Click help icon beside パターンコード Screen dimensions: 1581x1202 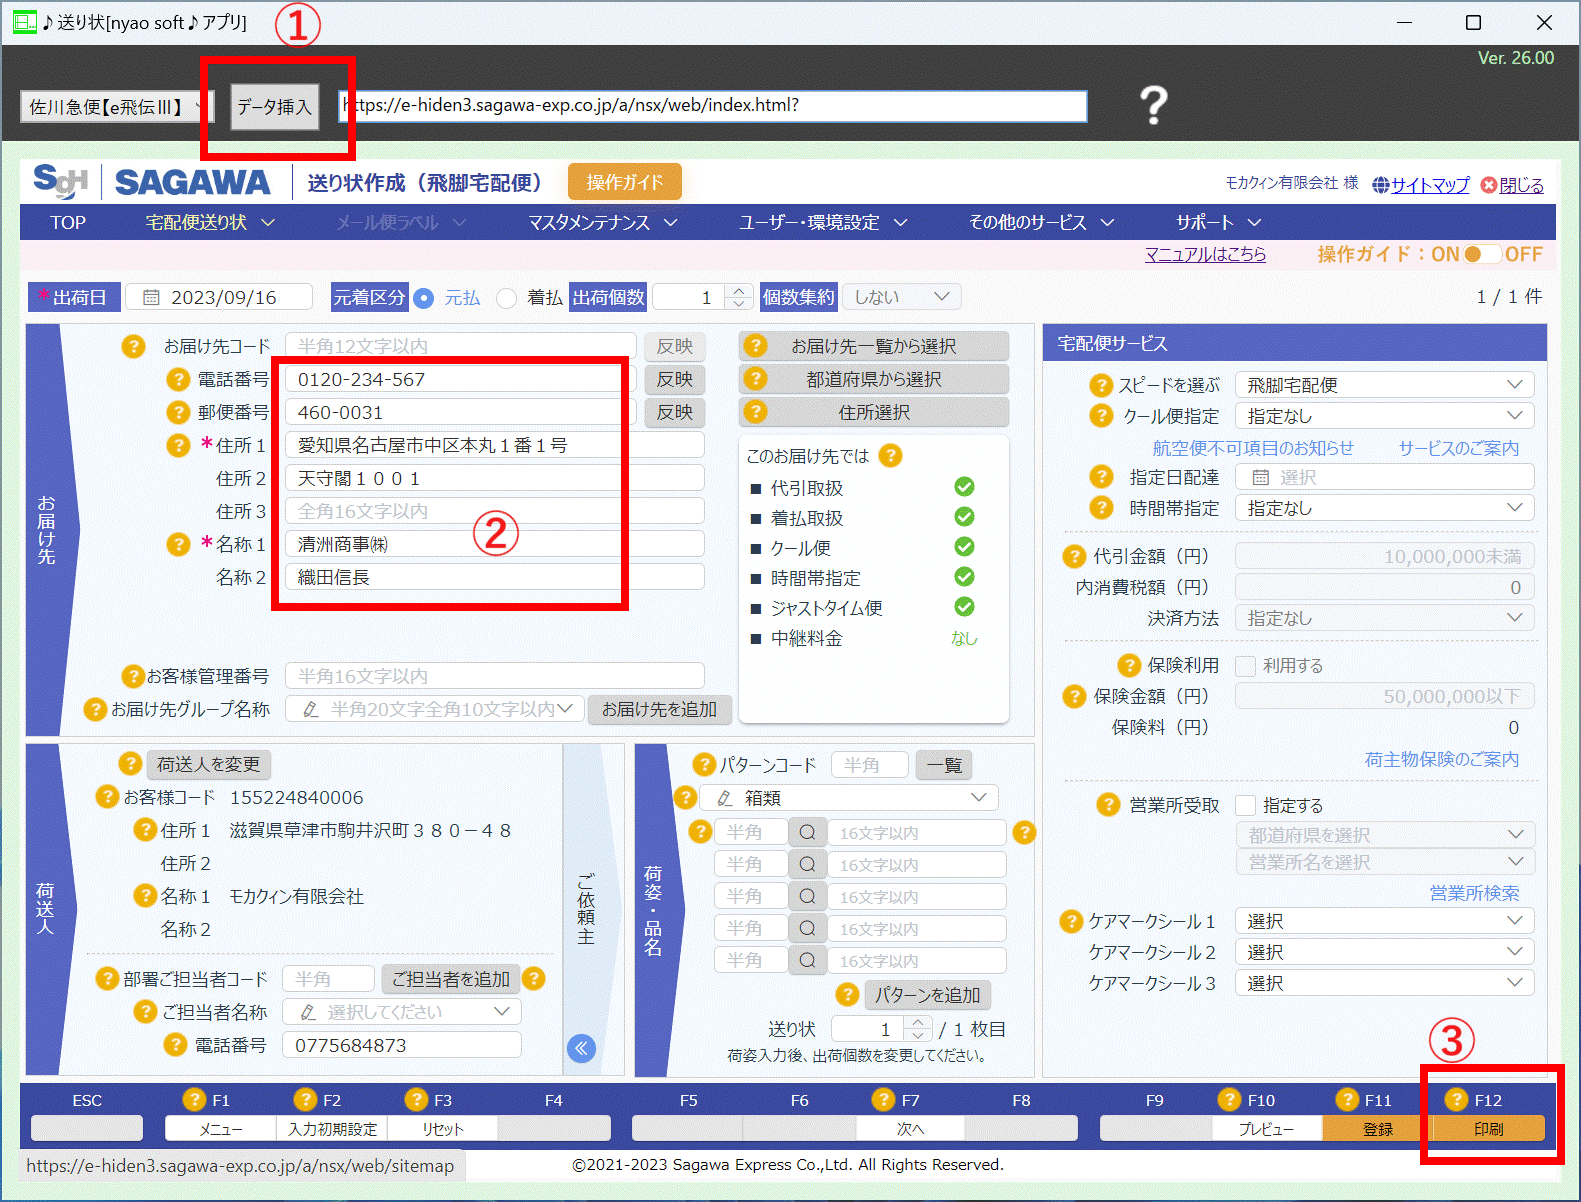click(704, 765)
